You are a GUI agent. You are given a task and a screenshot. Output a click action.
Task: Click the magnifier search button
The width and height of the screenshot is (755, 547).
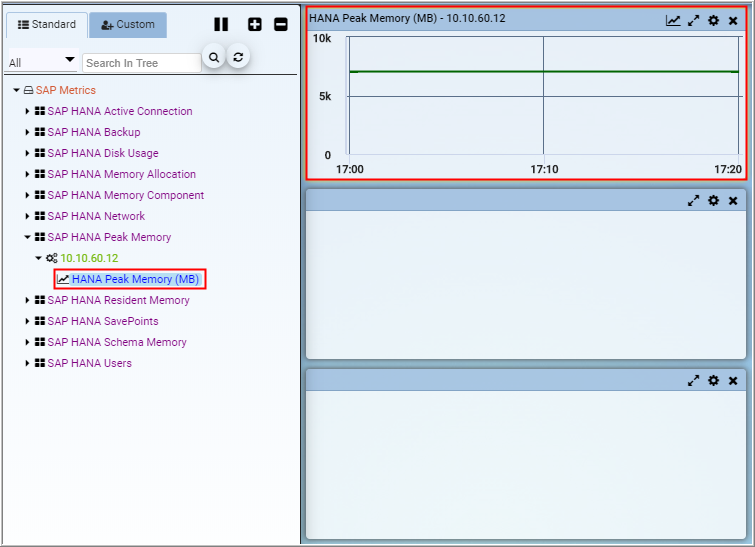pos(214,57)
